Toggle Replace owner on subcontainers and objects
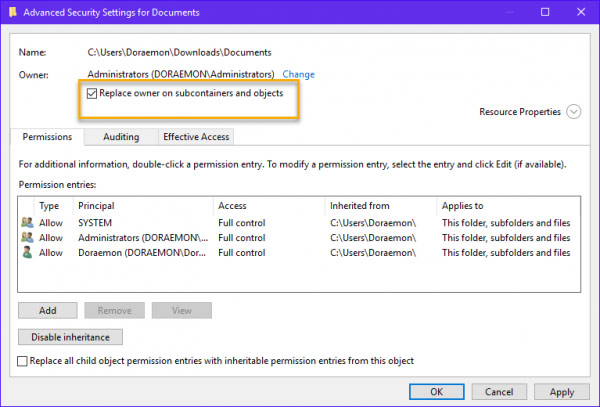Viewport: 600px width, 407px height. coord(92,93)
